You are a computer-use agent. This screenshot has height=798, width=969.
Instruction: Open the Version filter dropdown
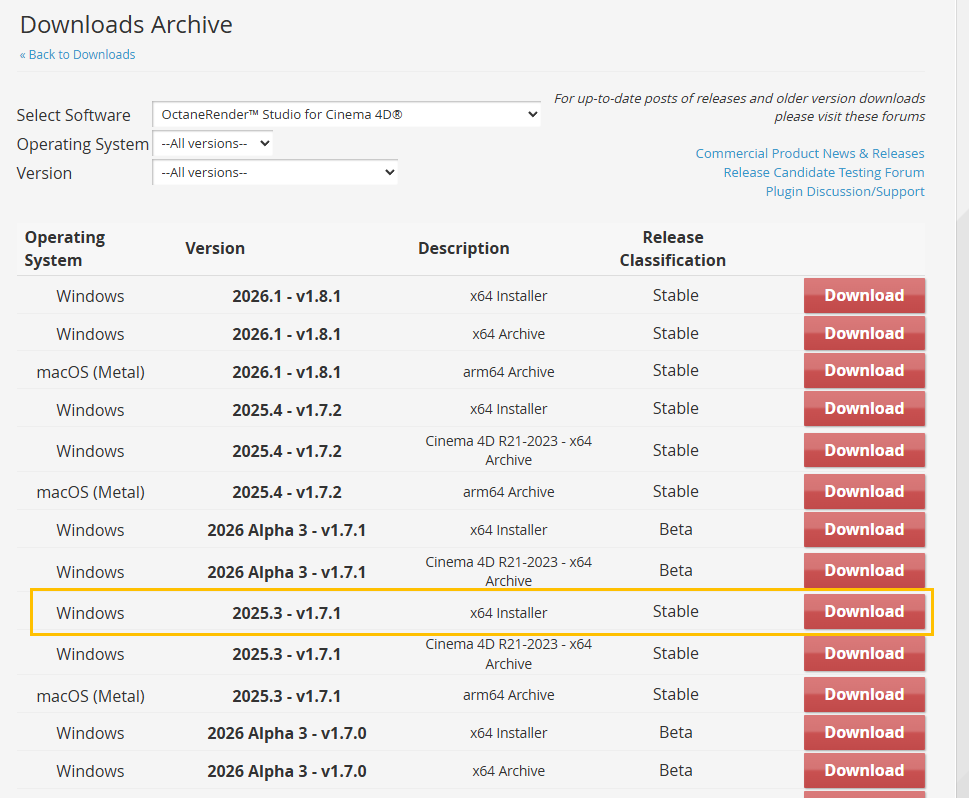pos(275,172)
